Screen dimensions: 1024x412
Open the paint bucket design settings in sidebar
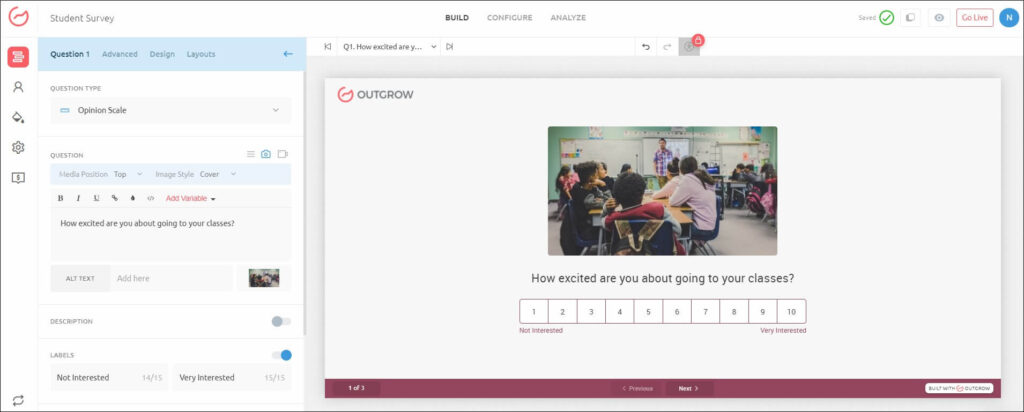18,117
